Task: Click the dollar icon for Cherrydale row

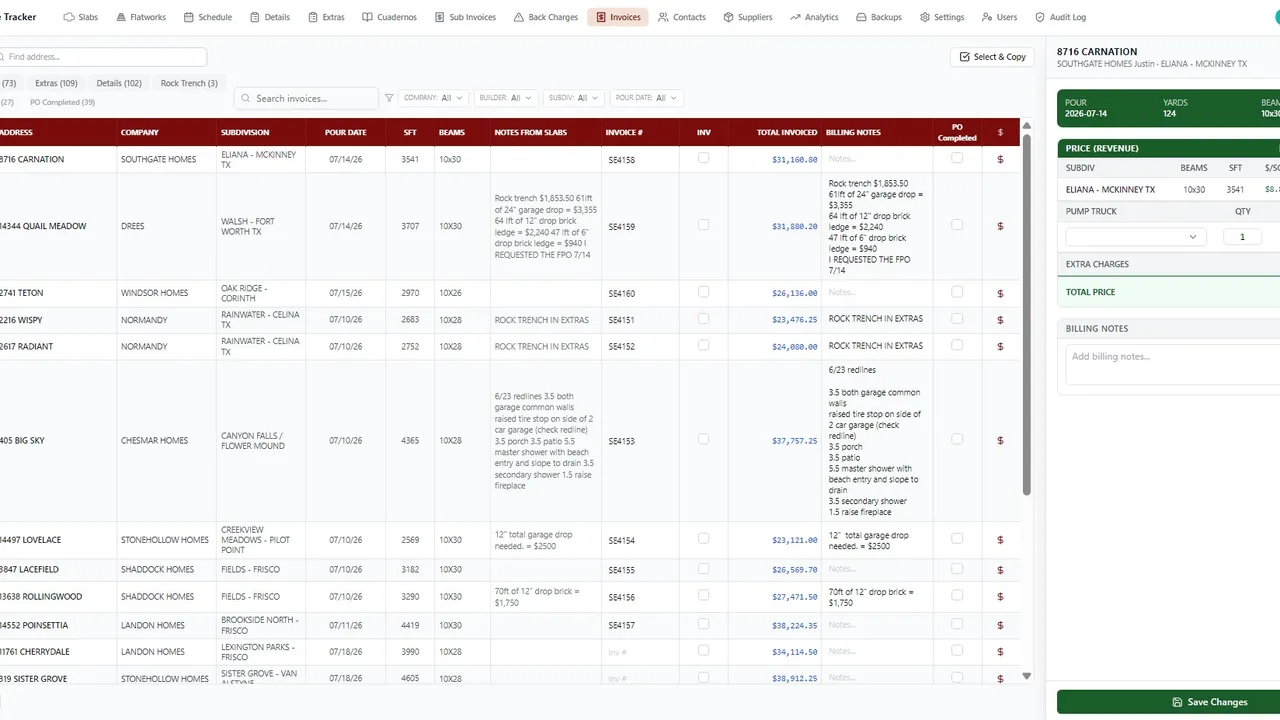Action: coord(1000,652)
